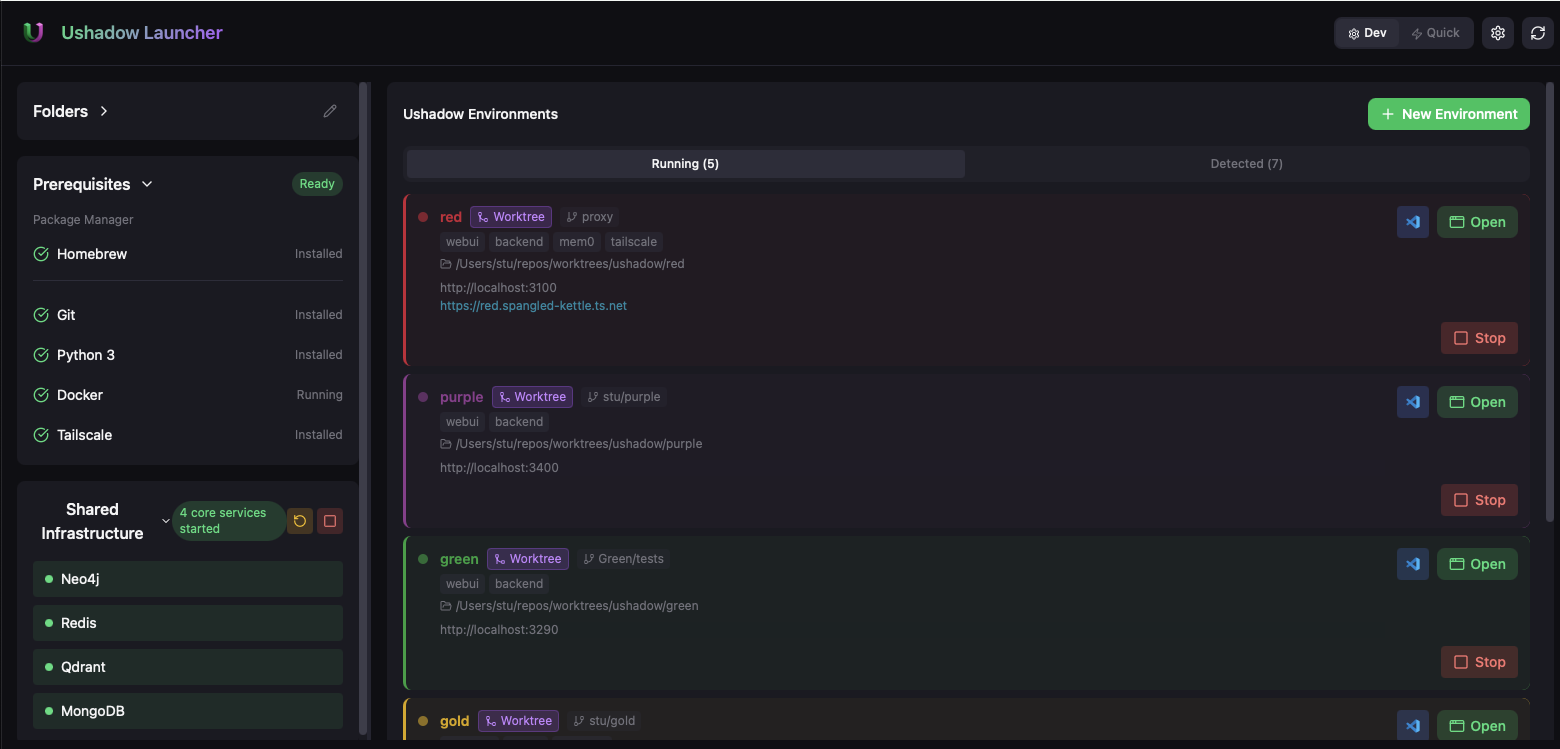Viewport: 1560px width, 749px height.
Task: Switch to Quick mode
Action: [x=1436, y=32]
